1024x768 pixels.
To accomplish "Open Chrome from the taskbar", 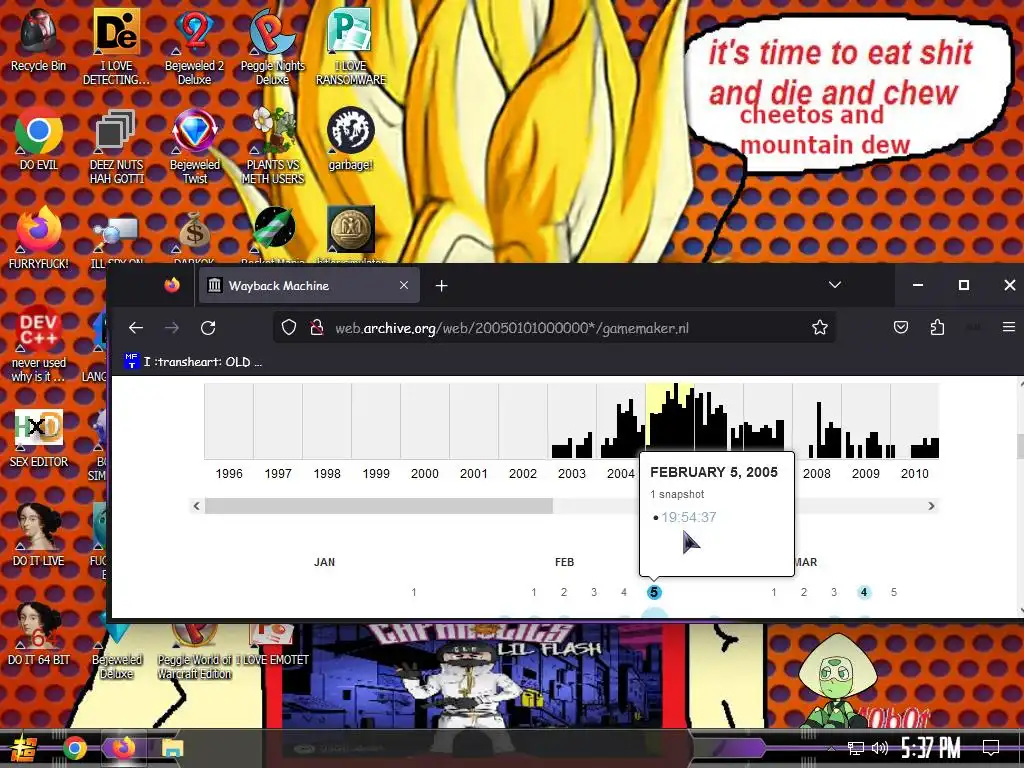I will point(74,748).
